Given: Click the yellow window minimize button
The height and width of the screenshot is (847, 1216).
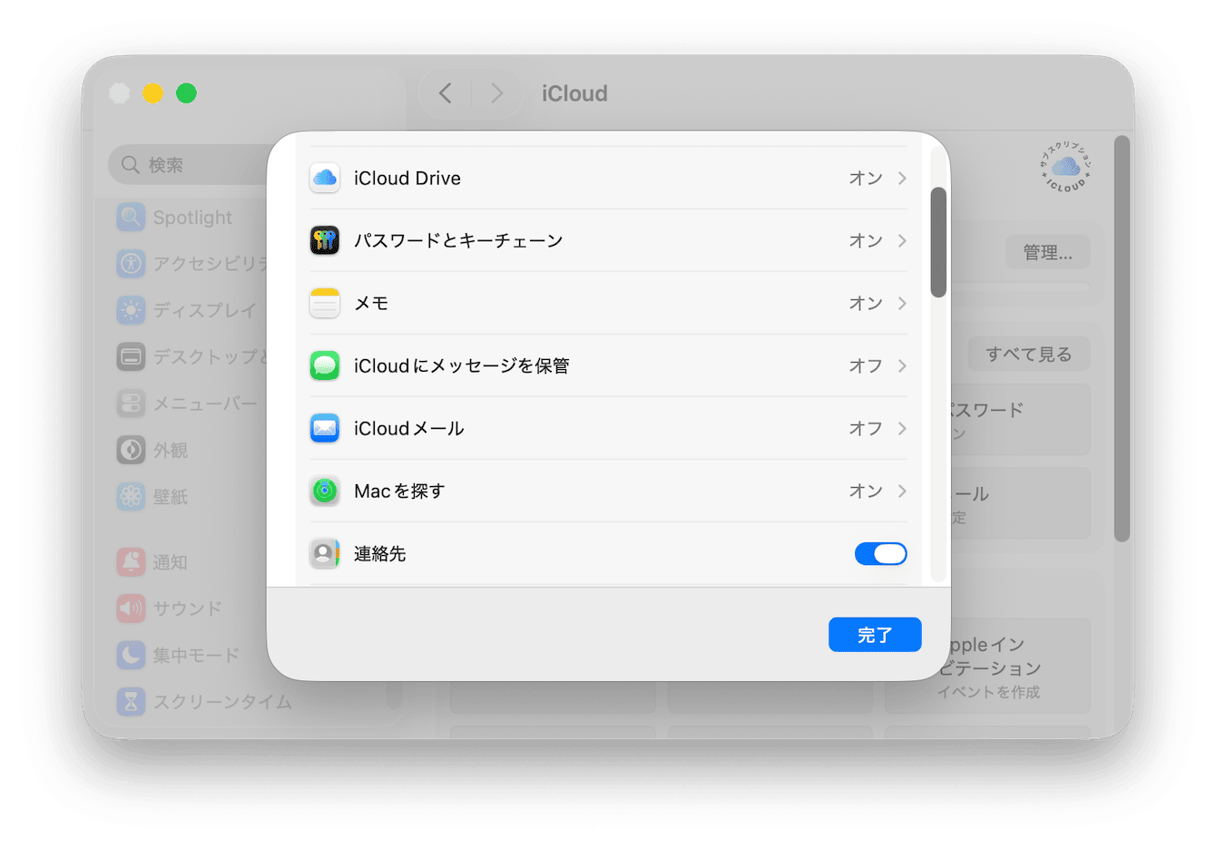Looking at the screenshot, I should (x=153, y=93).
